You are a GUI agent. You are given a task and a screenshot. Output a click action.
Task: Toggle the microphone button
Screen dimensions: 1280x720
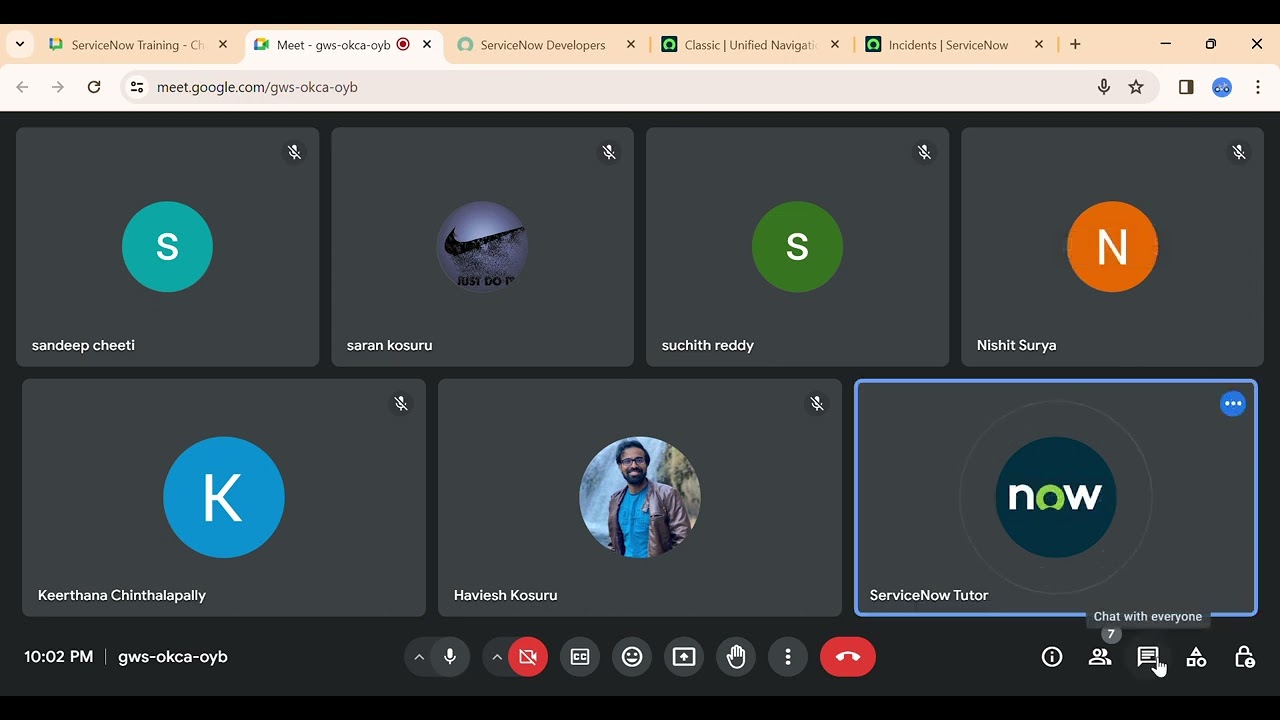(450, 657)
